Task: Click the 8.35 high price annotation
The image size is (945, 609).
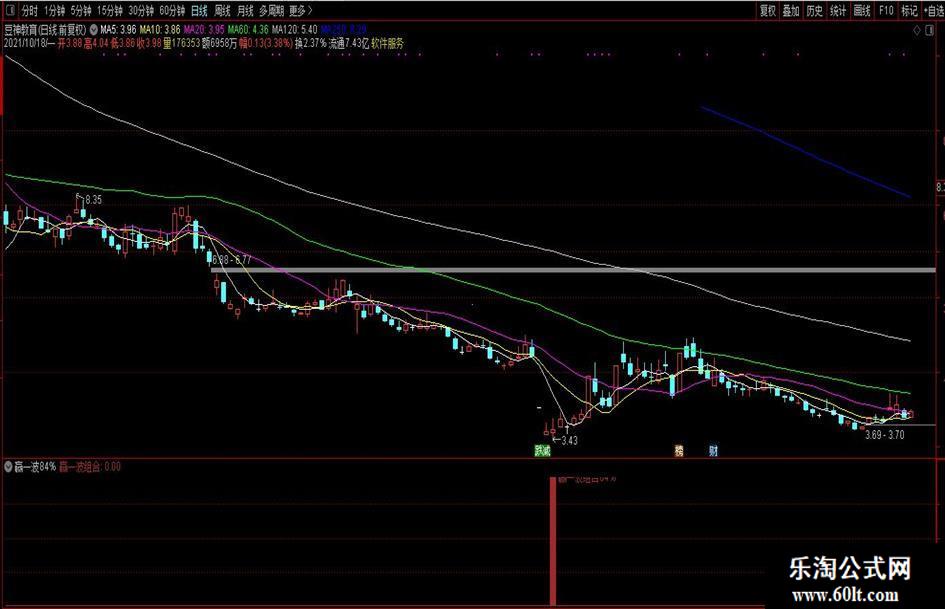Action: coord(93,200)
